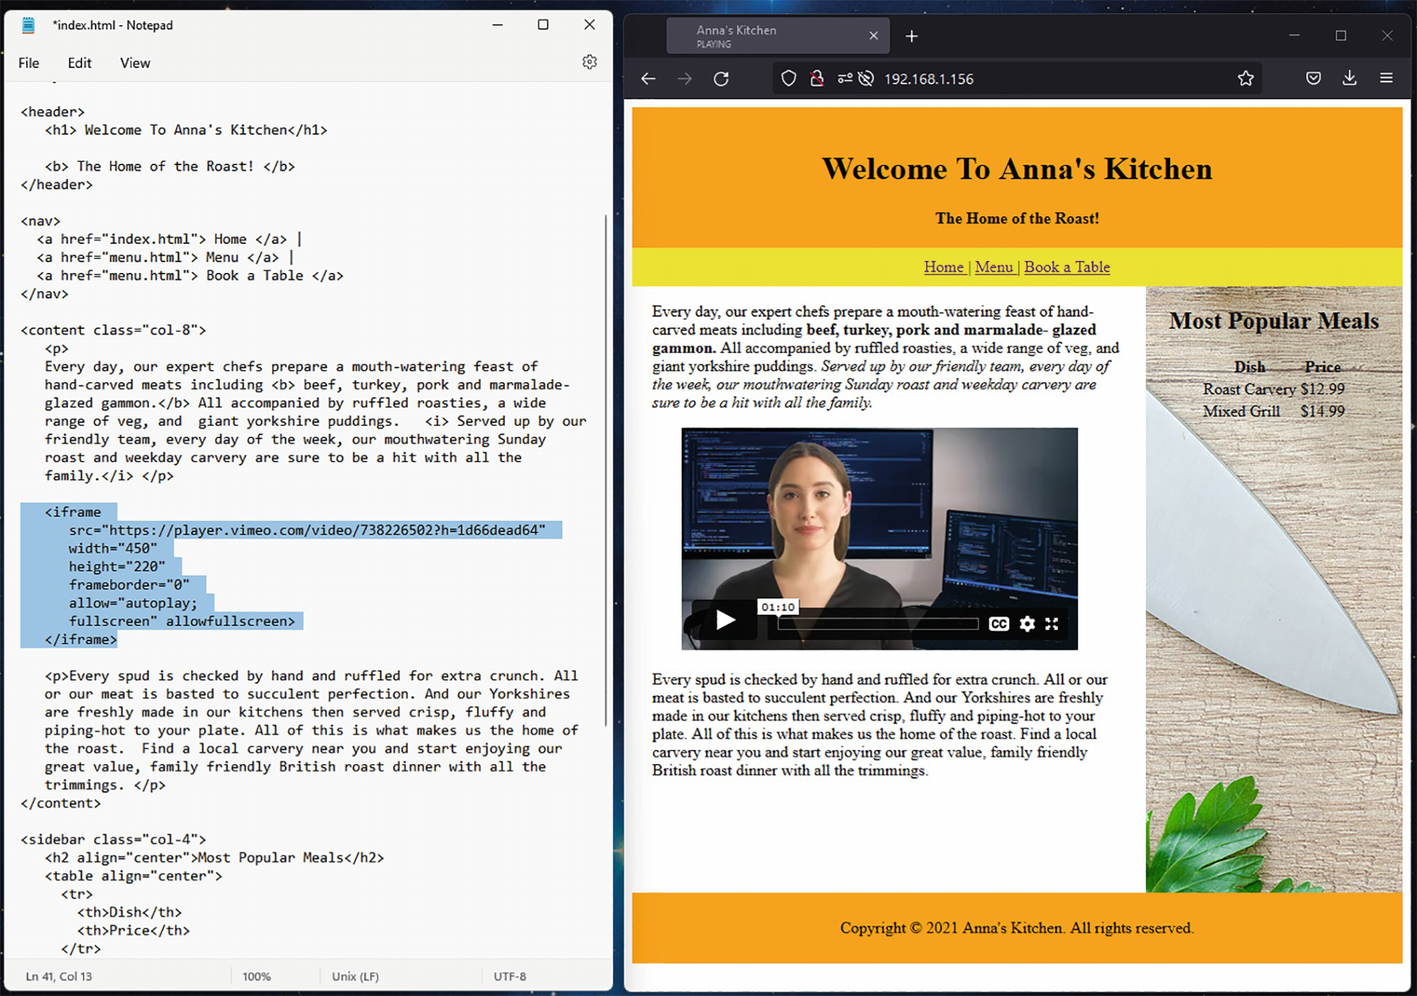1417x996 pixels.
Task: Open the Notepad File menu
Action: point(29,63)
